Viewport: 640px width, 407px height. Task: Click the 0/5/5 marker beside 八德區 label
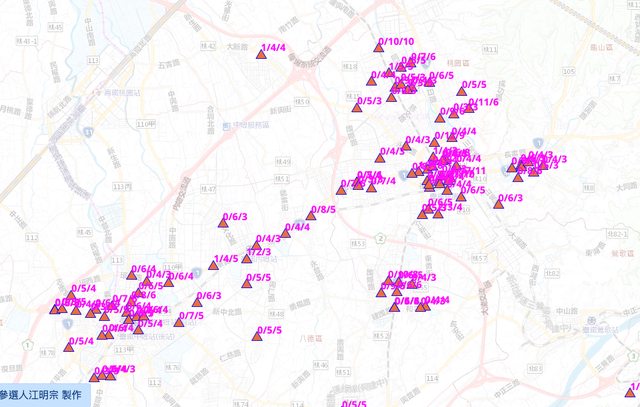[x=258, y=337]
